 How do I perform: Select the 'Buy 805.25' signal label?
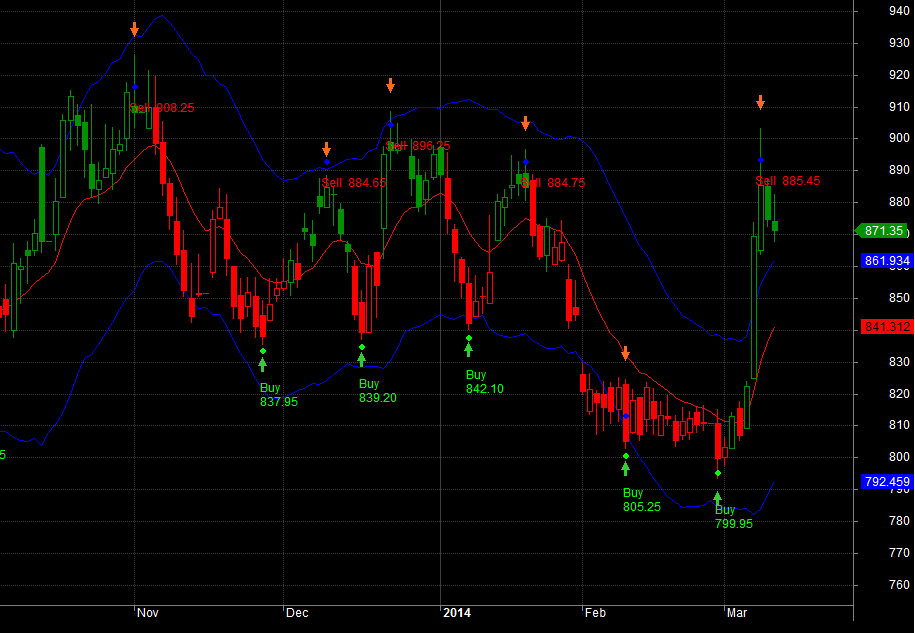(x=642, y=500)
